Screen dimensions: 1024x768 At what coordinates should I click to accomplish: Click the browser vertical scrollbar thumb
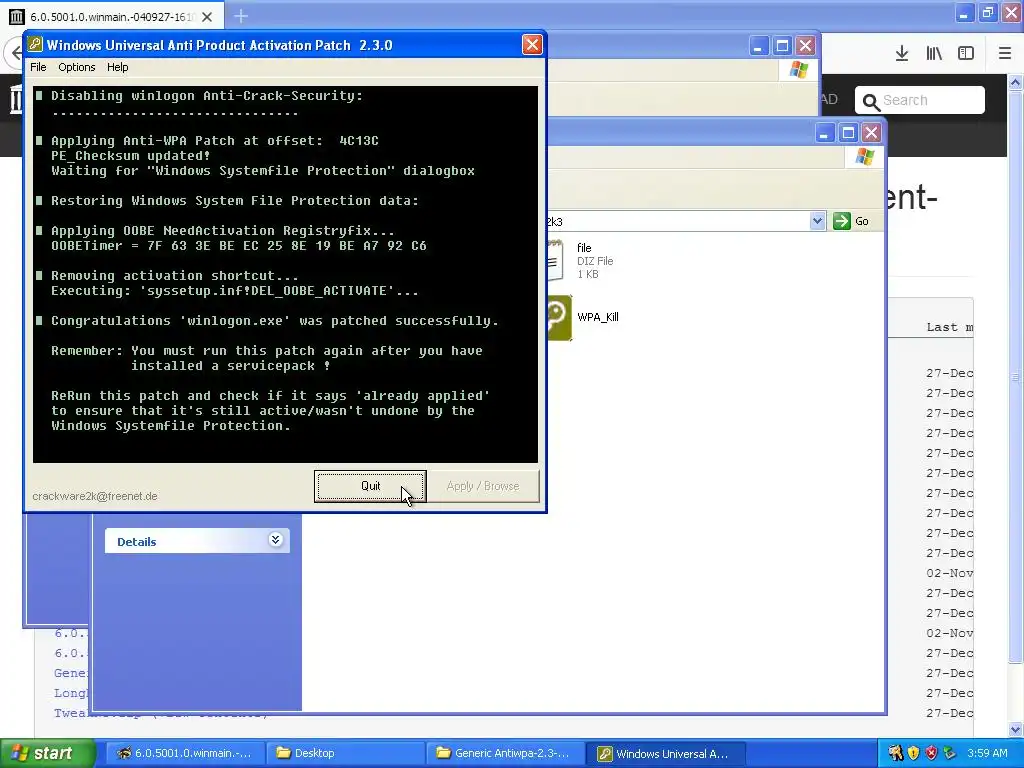point(1016,377)
